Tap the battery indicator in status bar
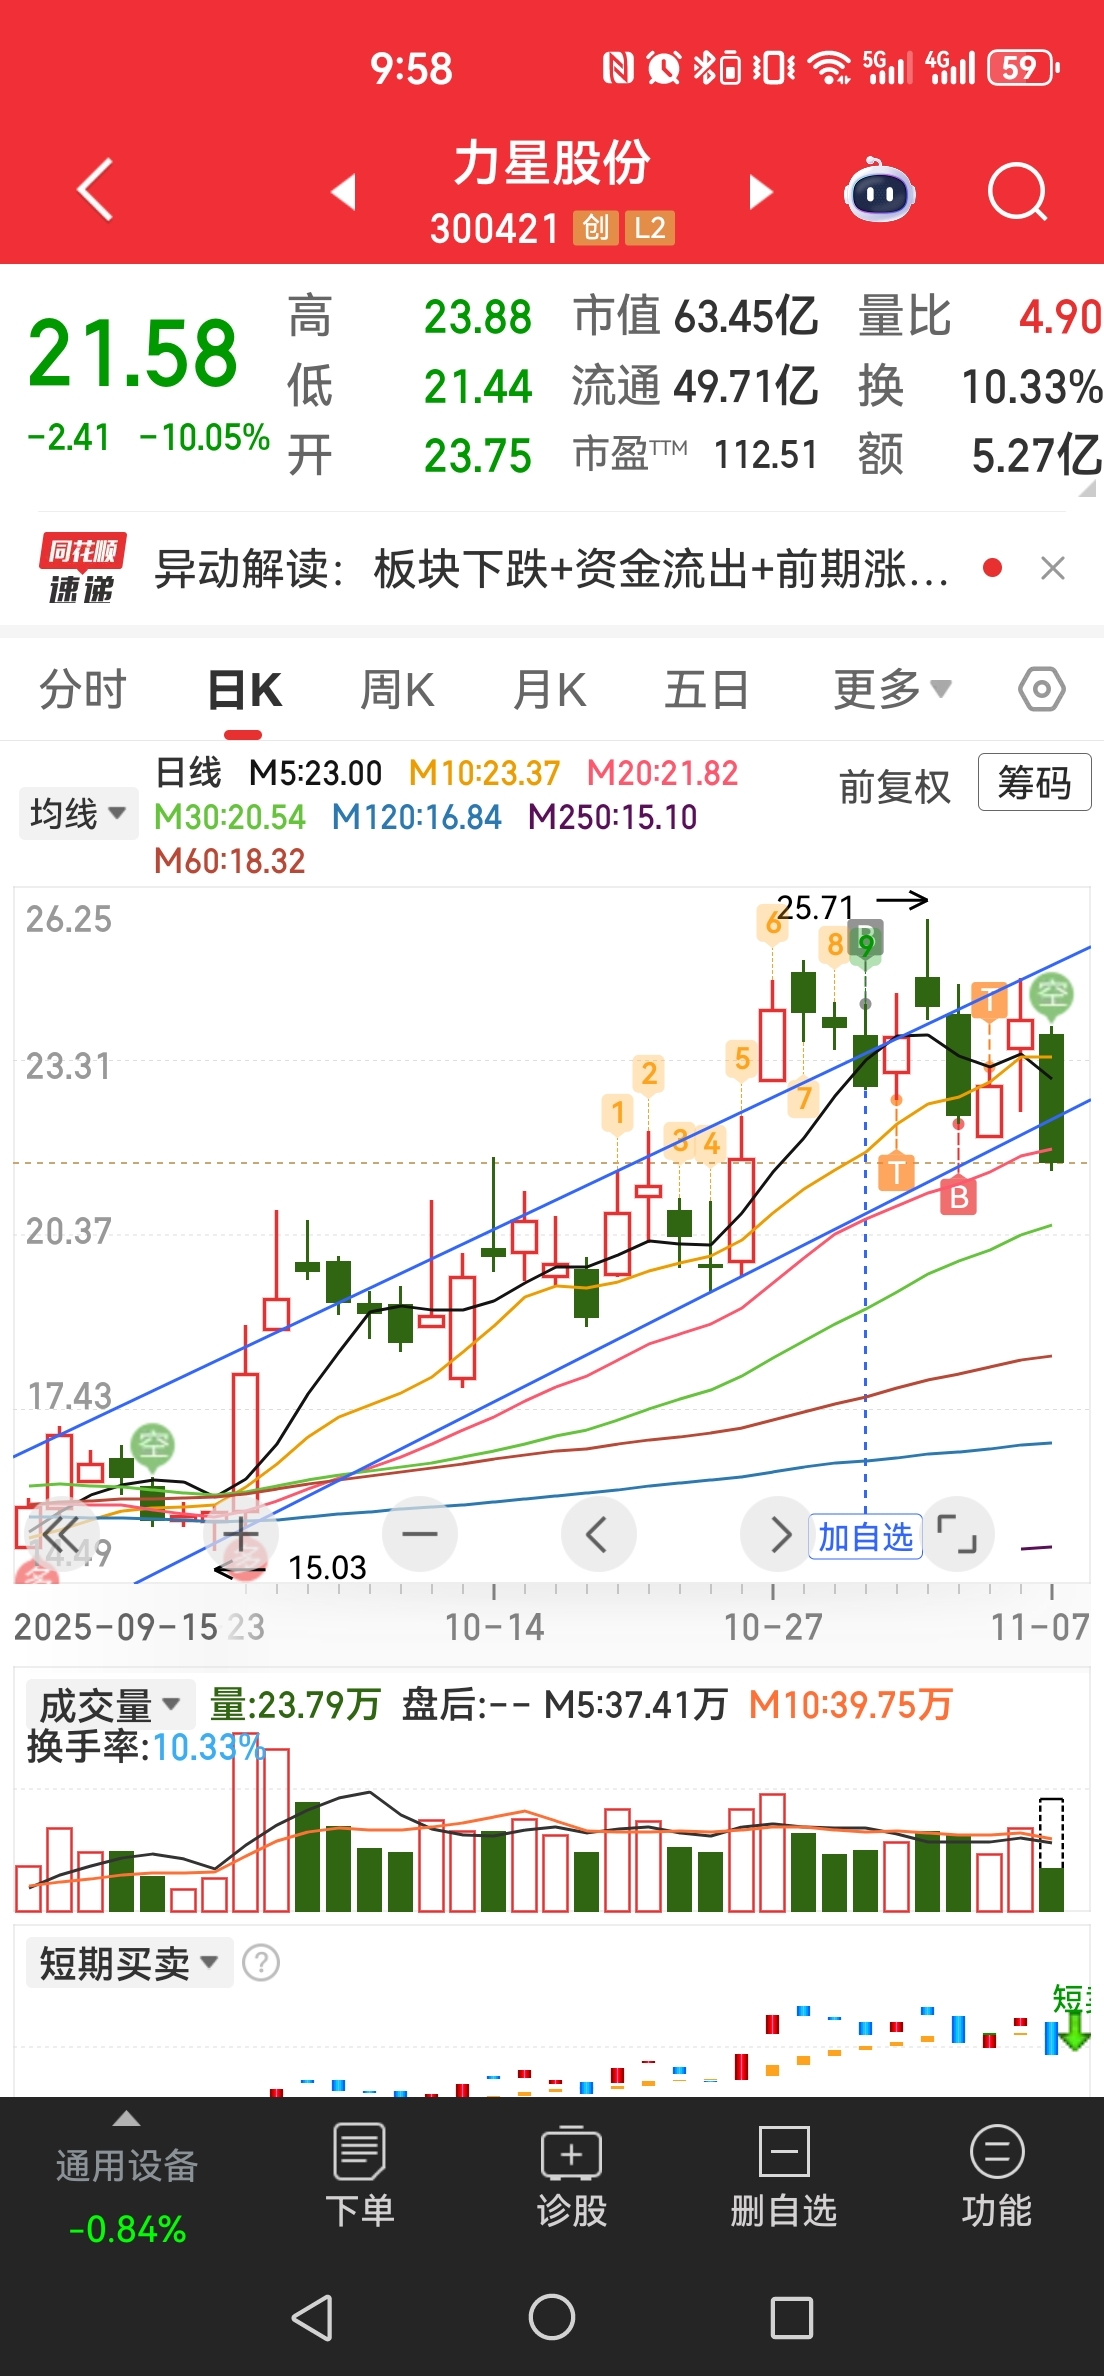This screenshot has width=1104, height=2376. click(1022, 68)
